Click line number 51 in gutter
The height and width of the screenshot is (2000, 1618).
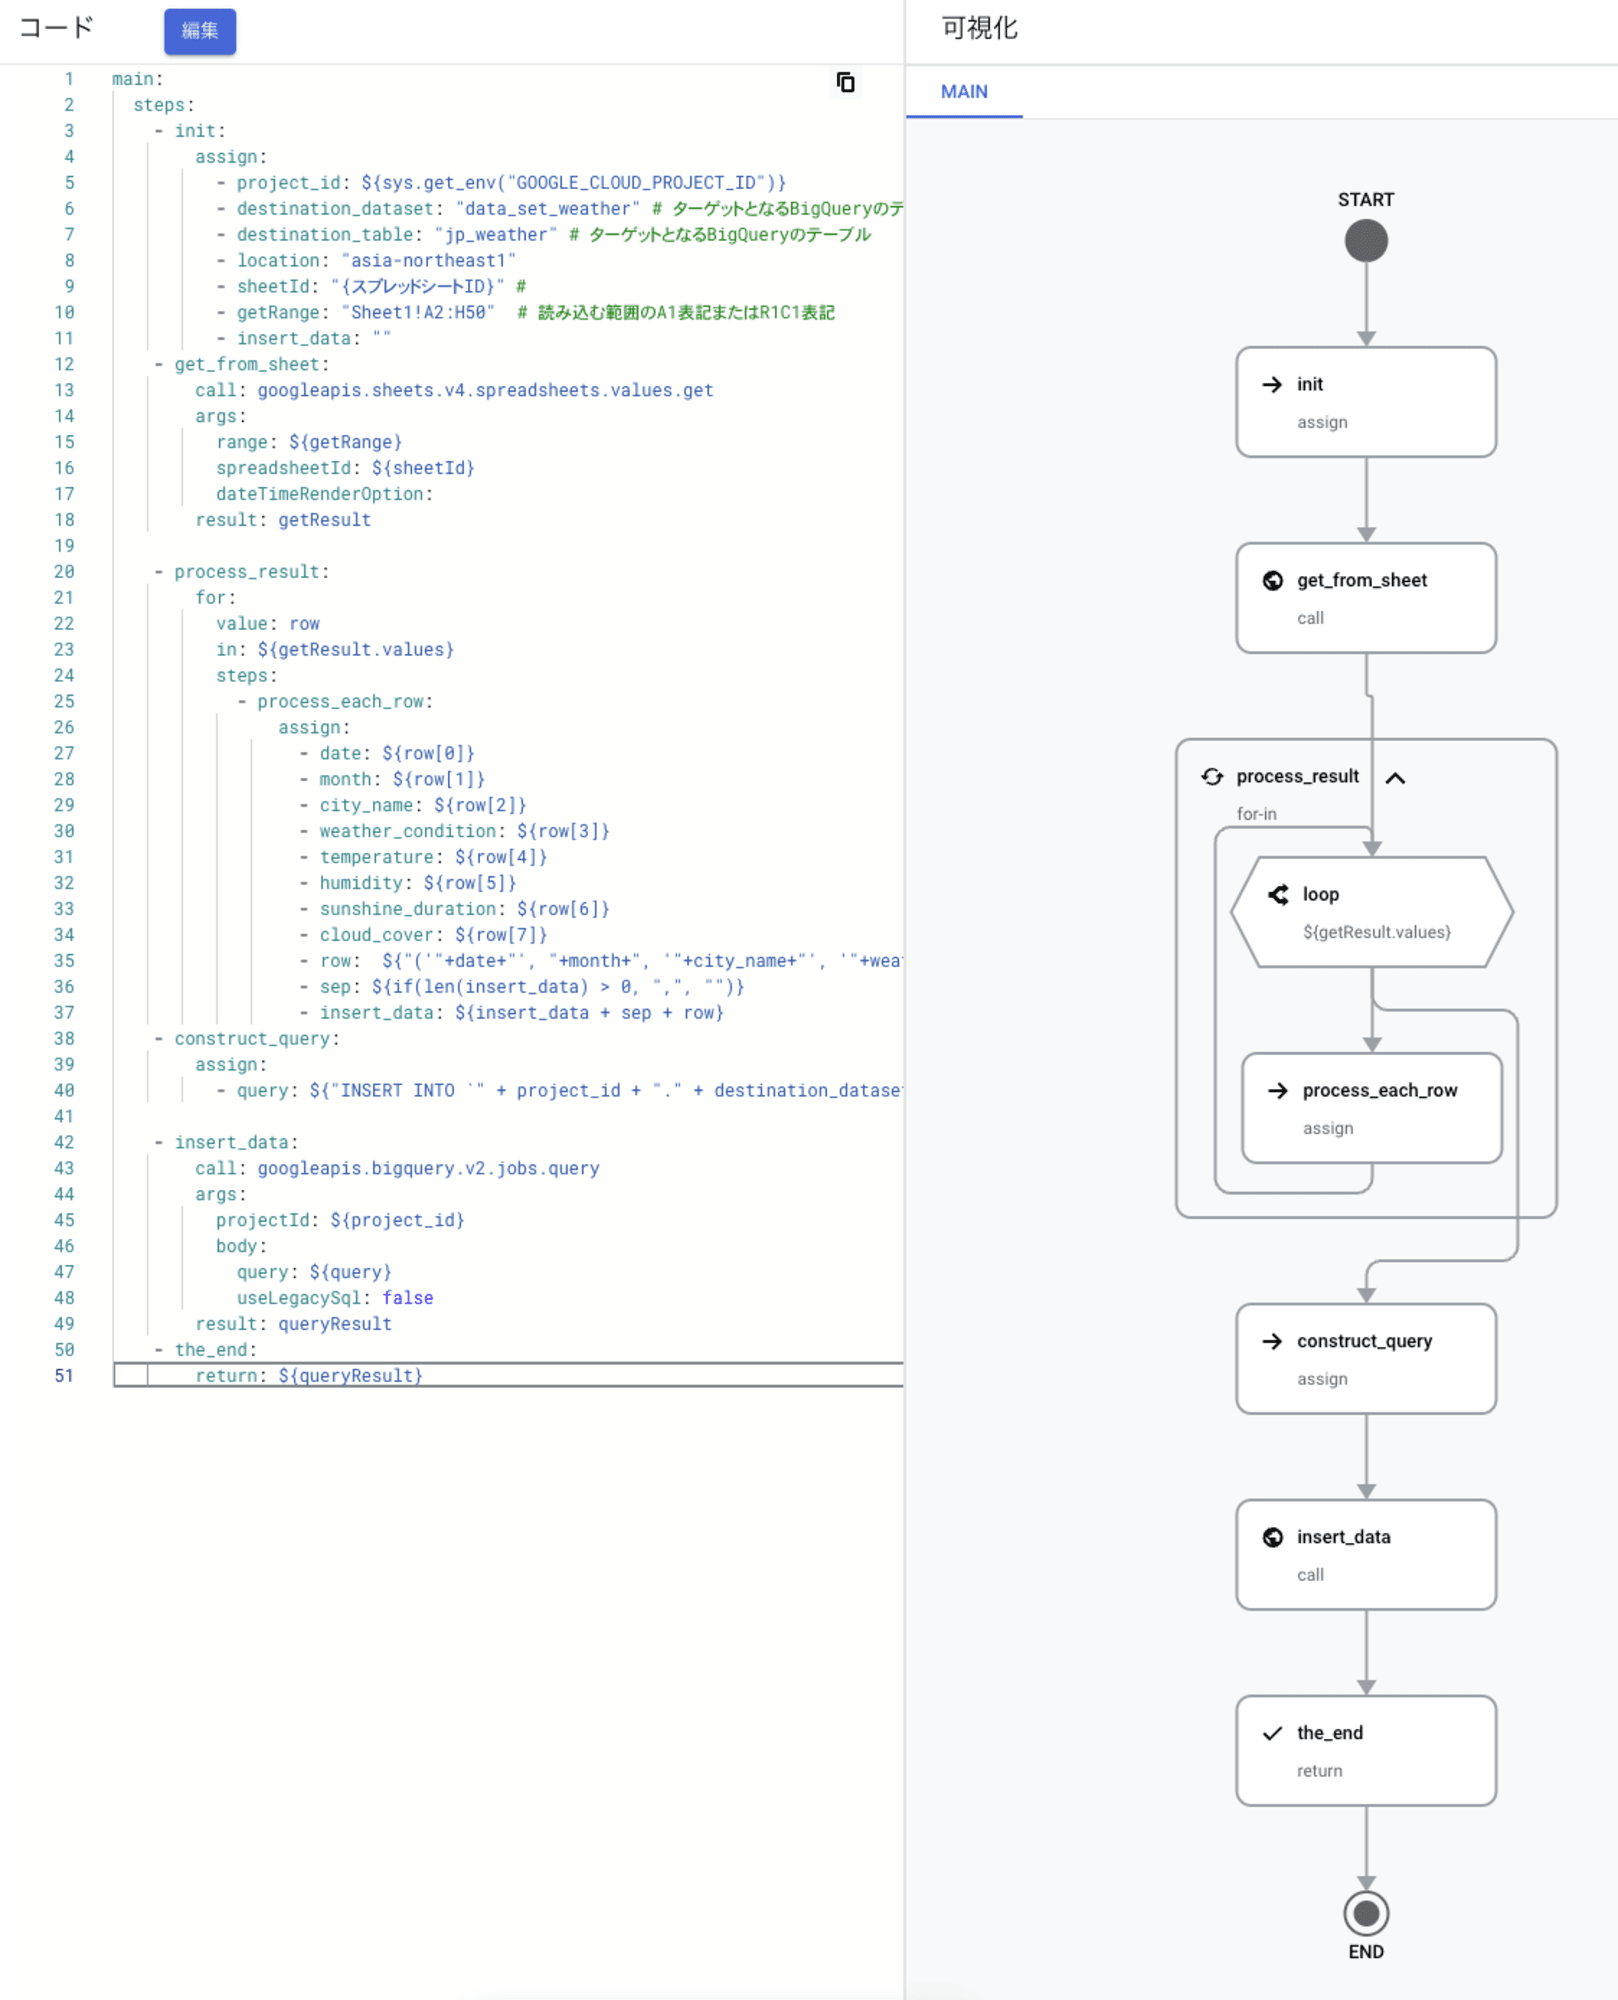coord(64,1376)
